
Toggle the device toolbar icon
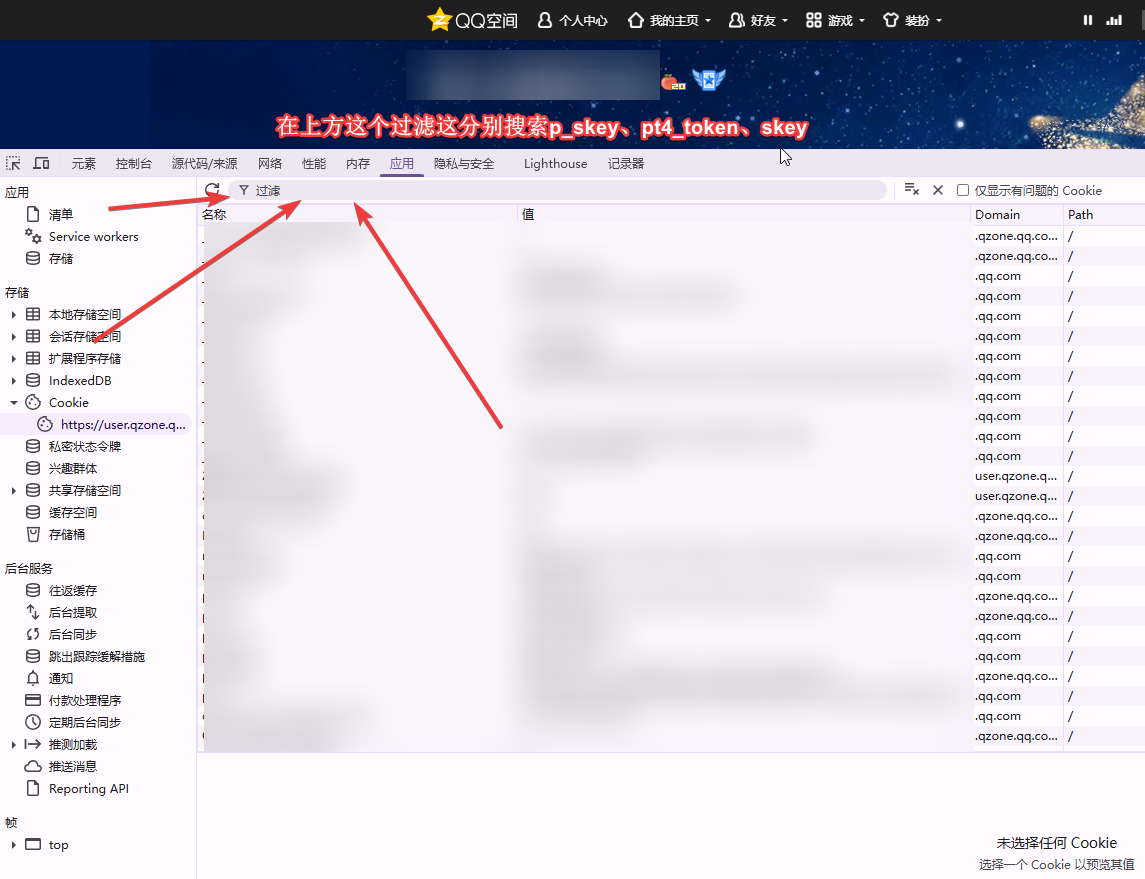[x=42, y=163]
